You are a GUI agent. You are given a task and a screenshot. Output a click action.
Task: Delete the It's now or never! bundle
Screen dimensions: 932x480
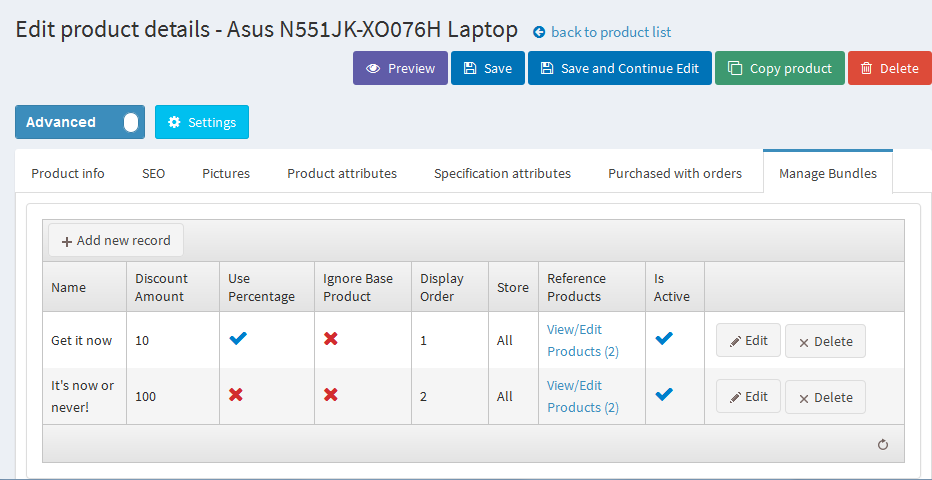pyautogui.click(x=825, y=397)
